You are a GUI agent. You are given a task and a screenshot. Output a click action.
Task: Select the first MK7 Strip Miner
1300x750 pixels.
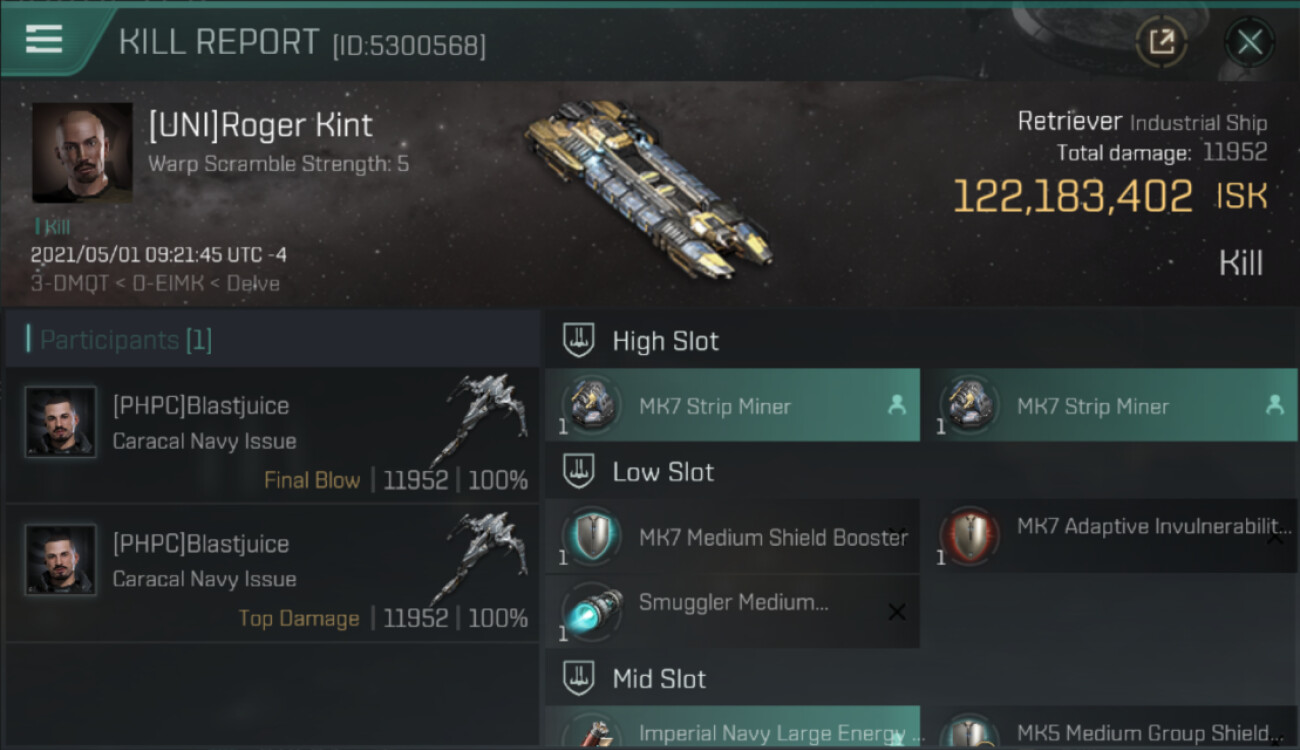click(732, 406)
